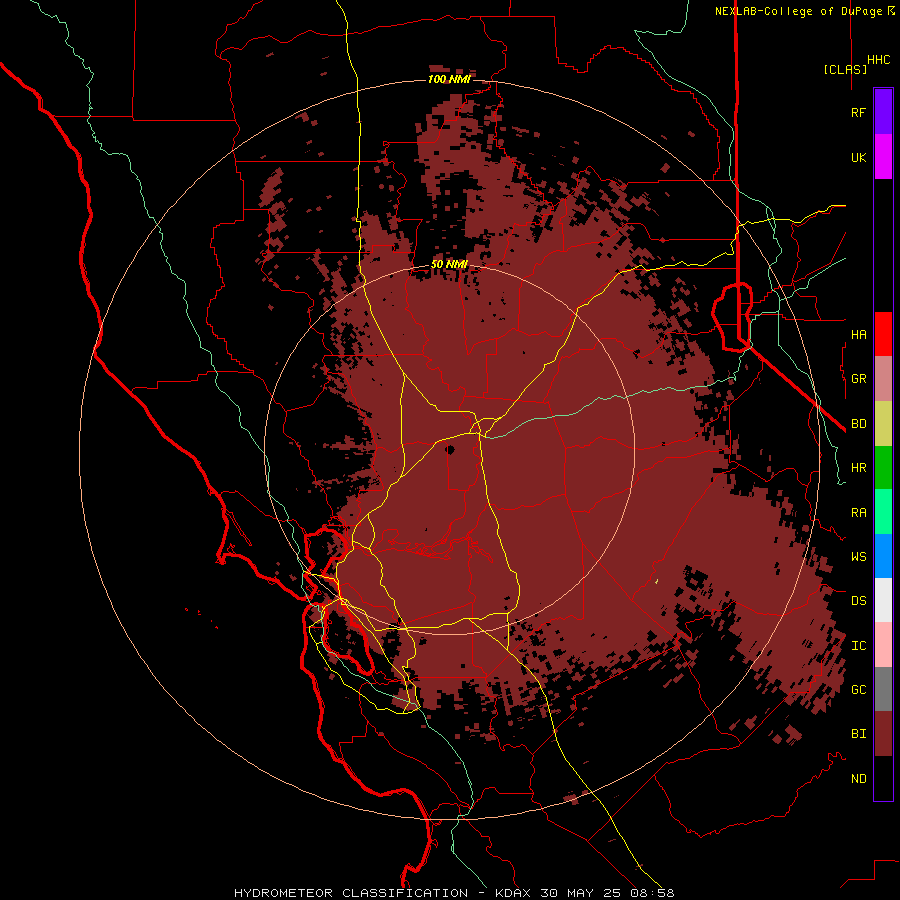The height and width of the screenshot is (900, 900).
Task: Select the GC gray legend swatch
Action: click(x=883, y=689)
